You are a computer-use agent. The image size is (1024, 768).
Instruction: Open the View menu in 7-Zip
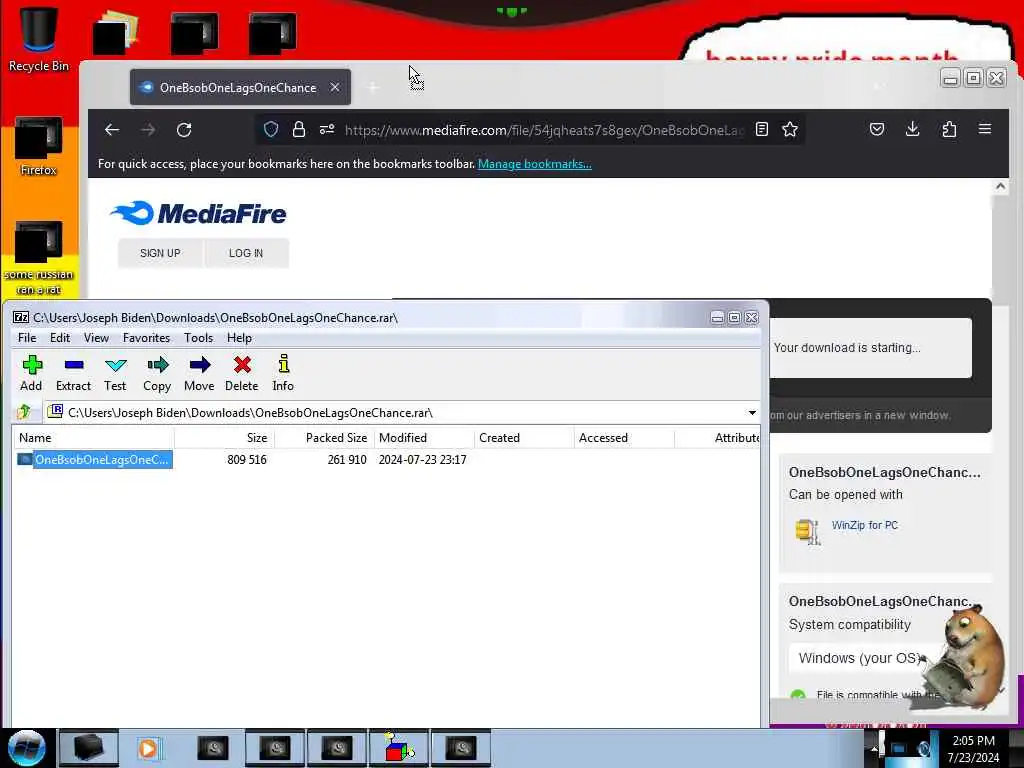point(96,338)
